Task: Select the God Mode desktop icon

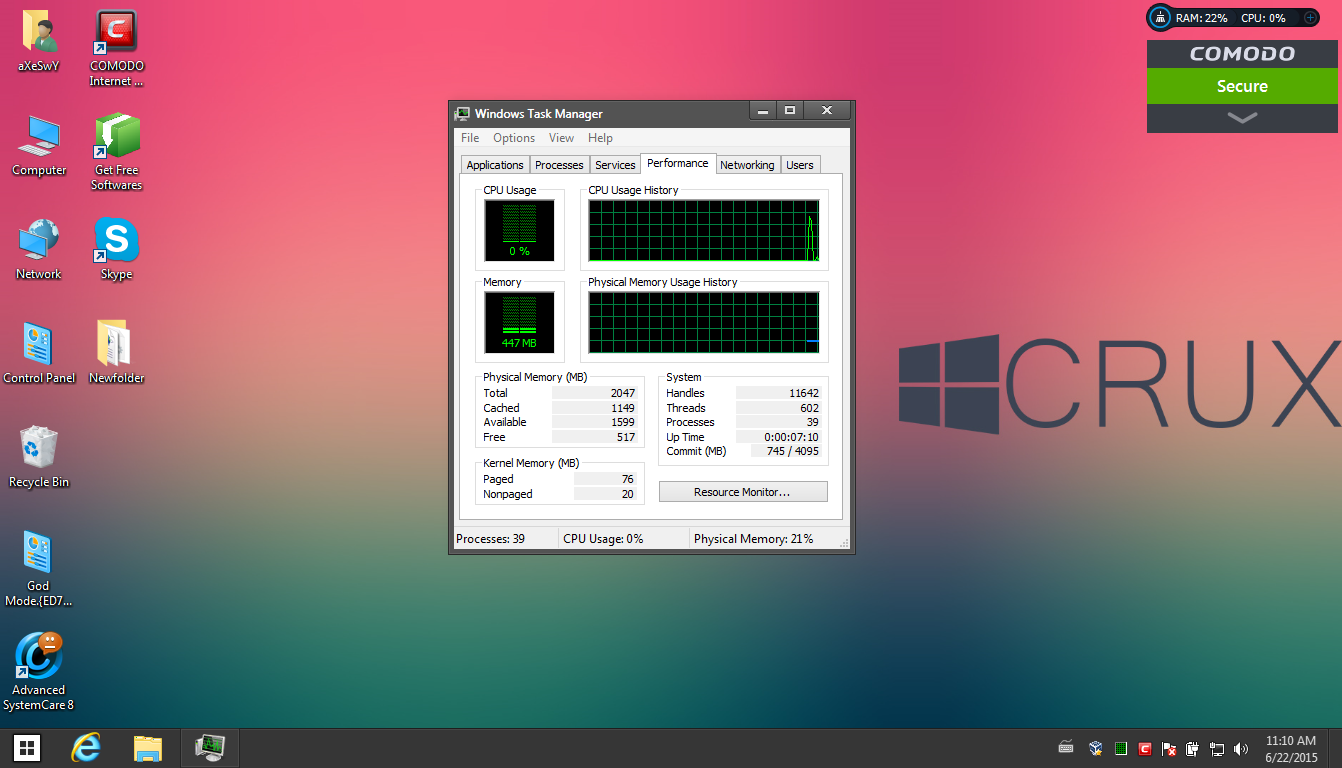Action: (39, 568)
